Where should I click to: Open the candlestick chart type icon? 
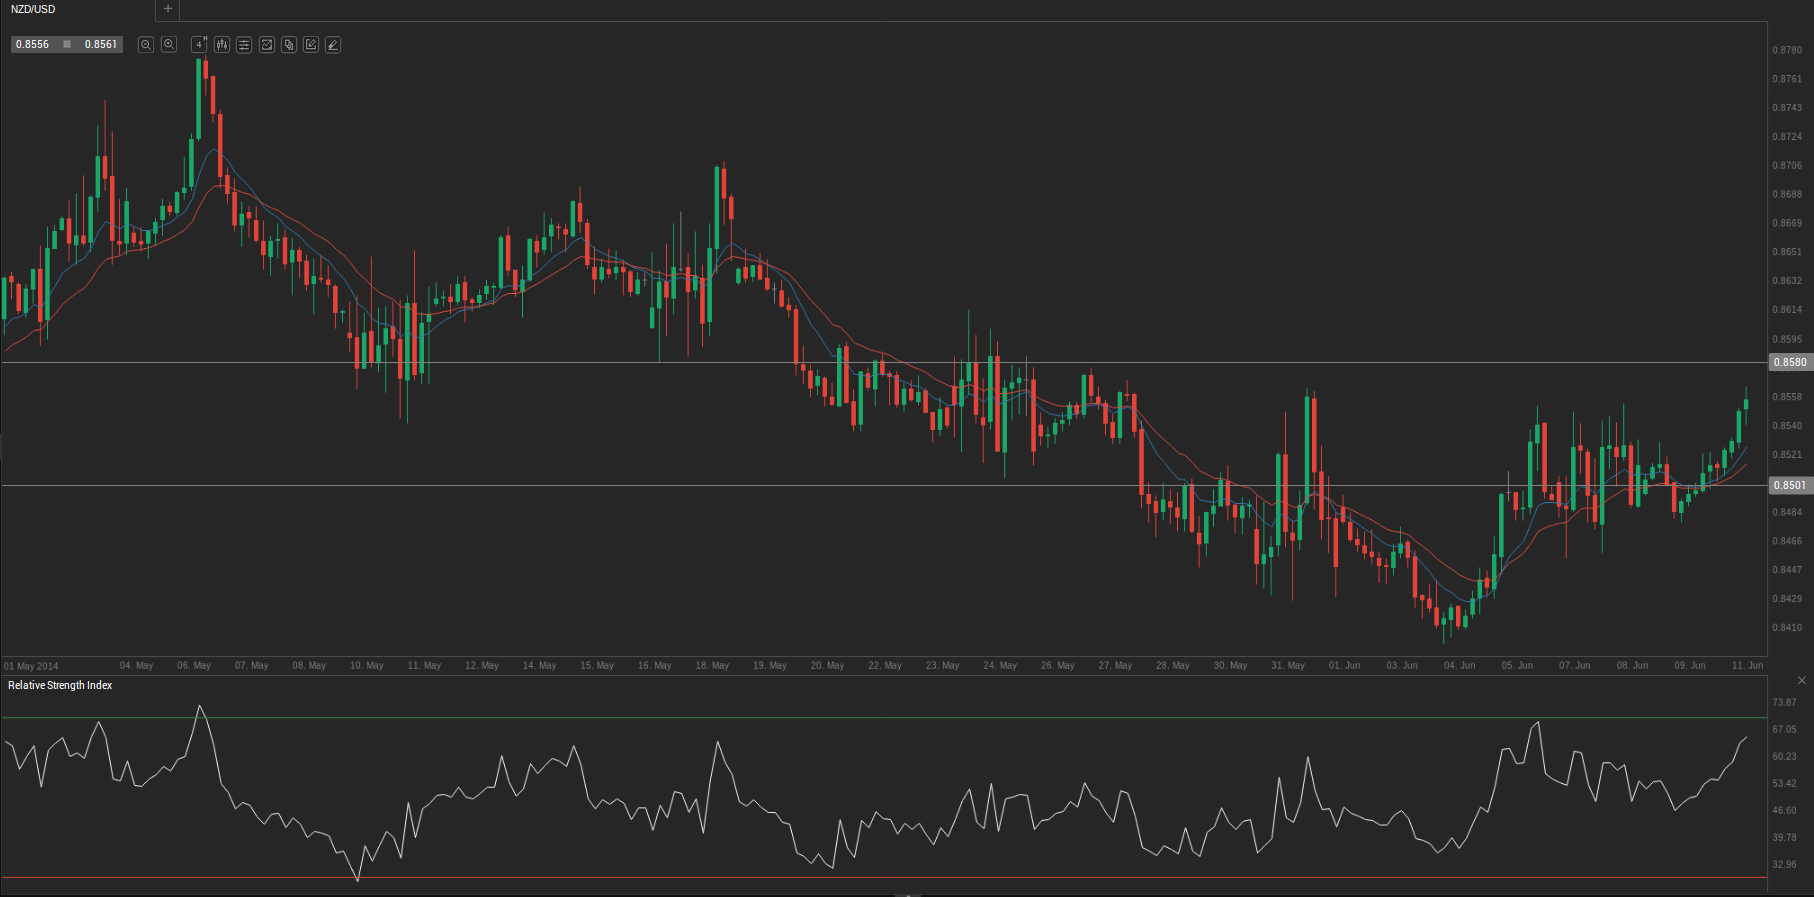(x=222, y=44)
